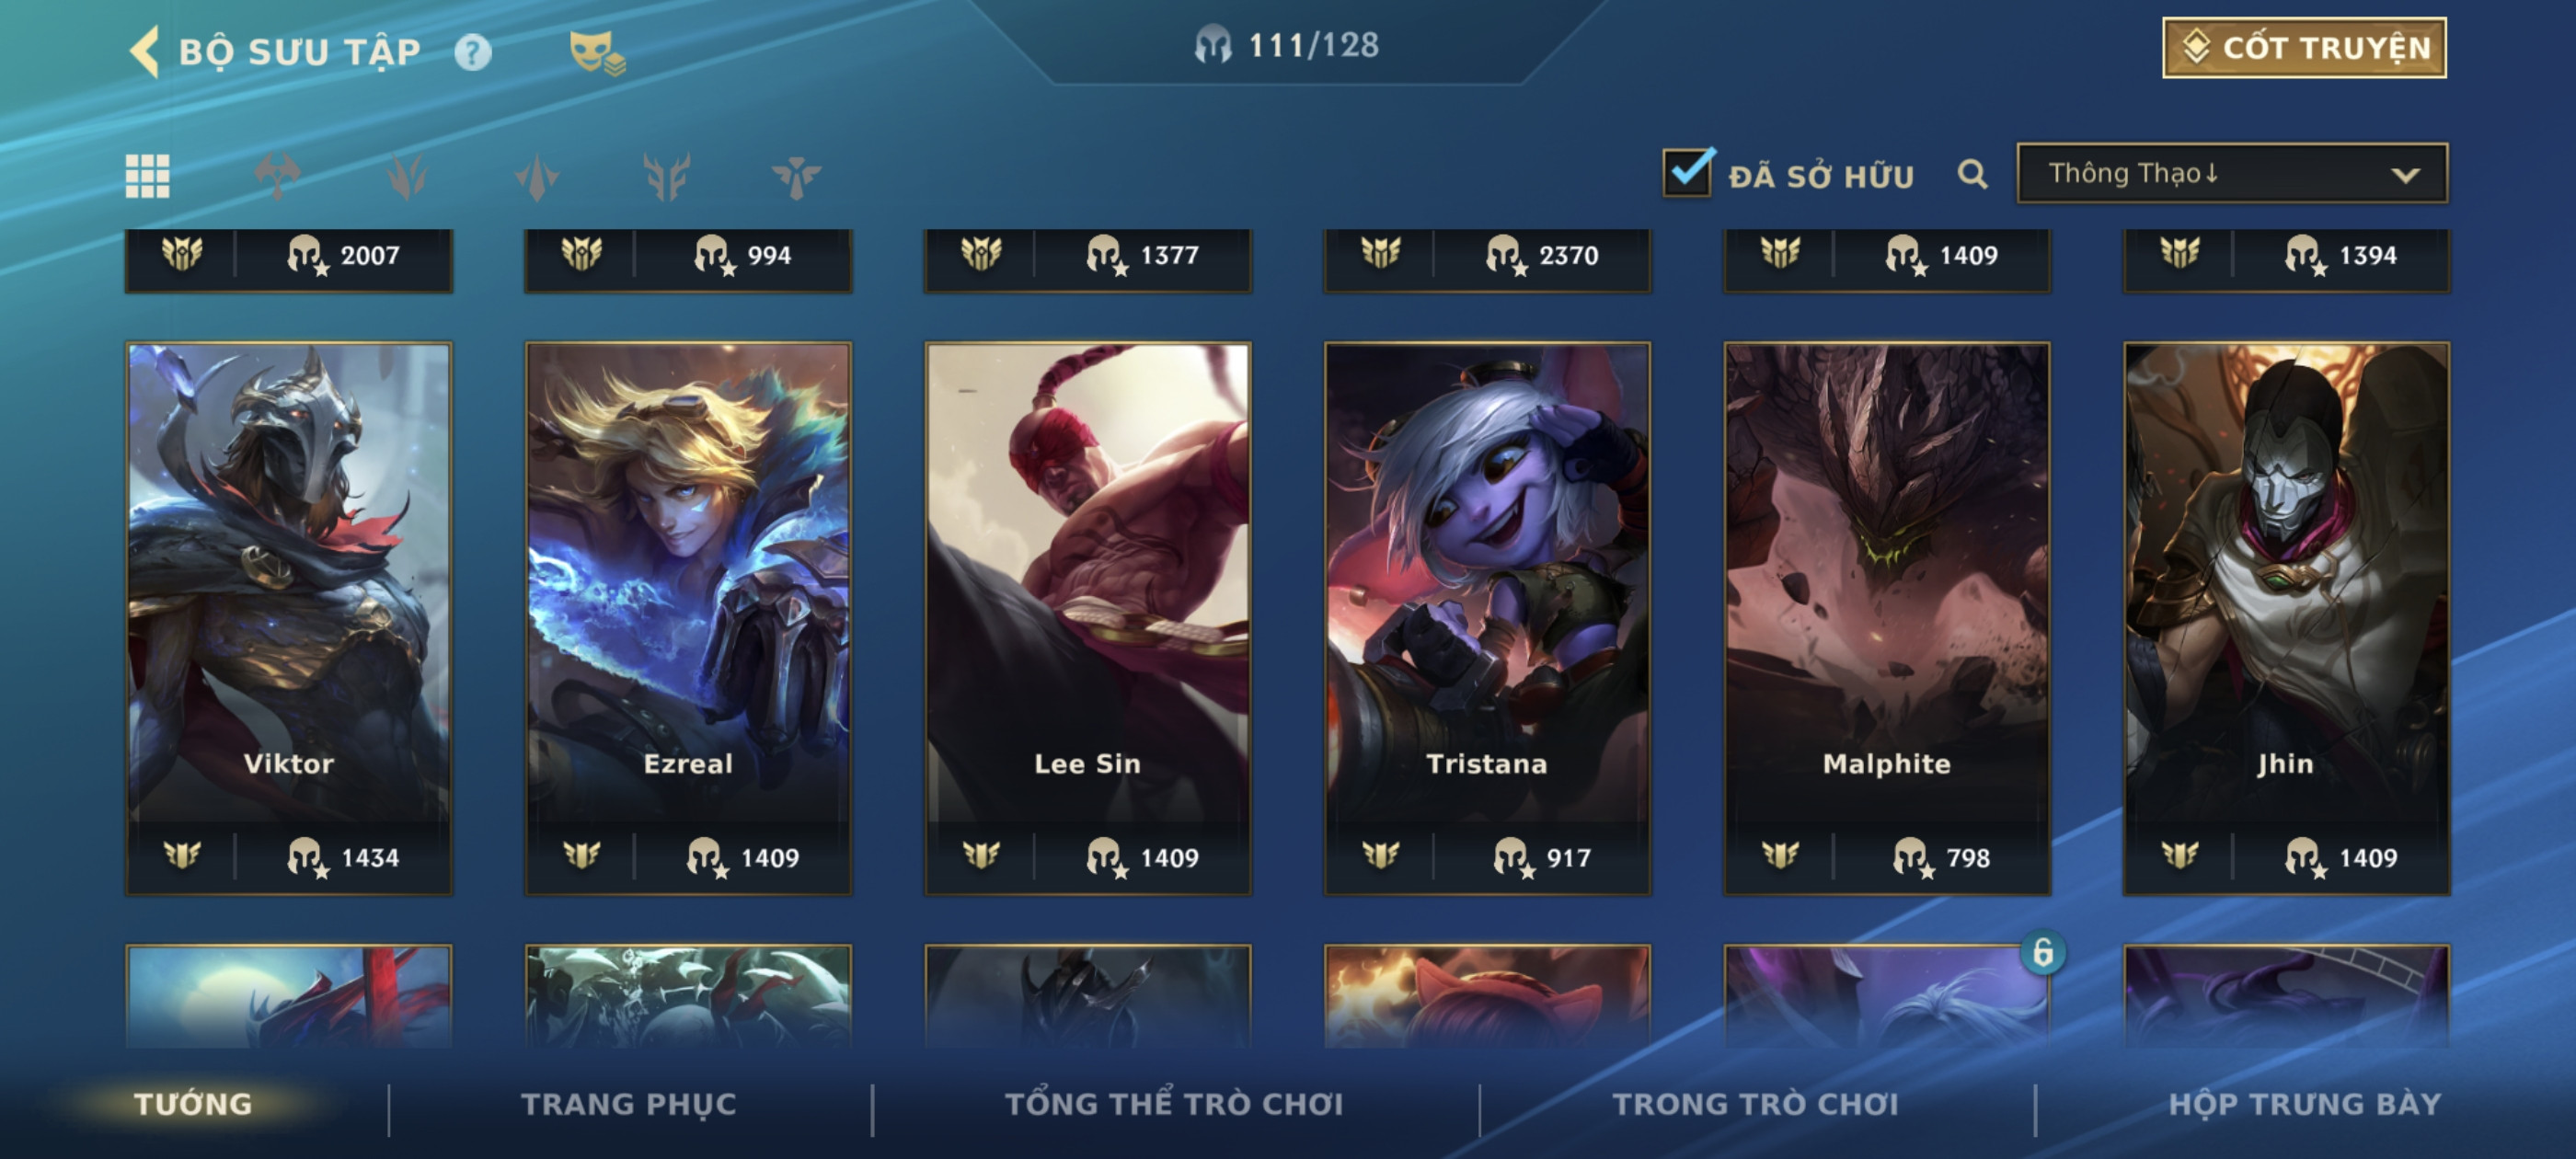This screenshot has width=2576, height=1159.
Task: Click the sort dropdown chevron arrow
Action: (2405, 175)
